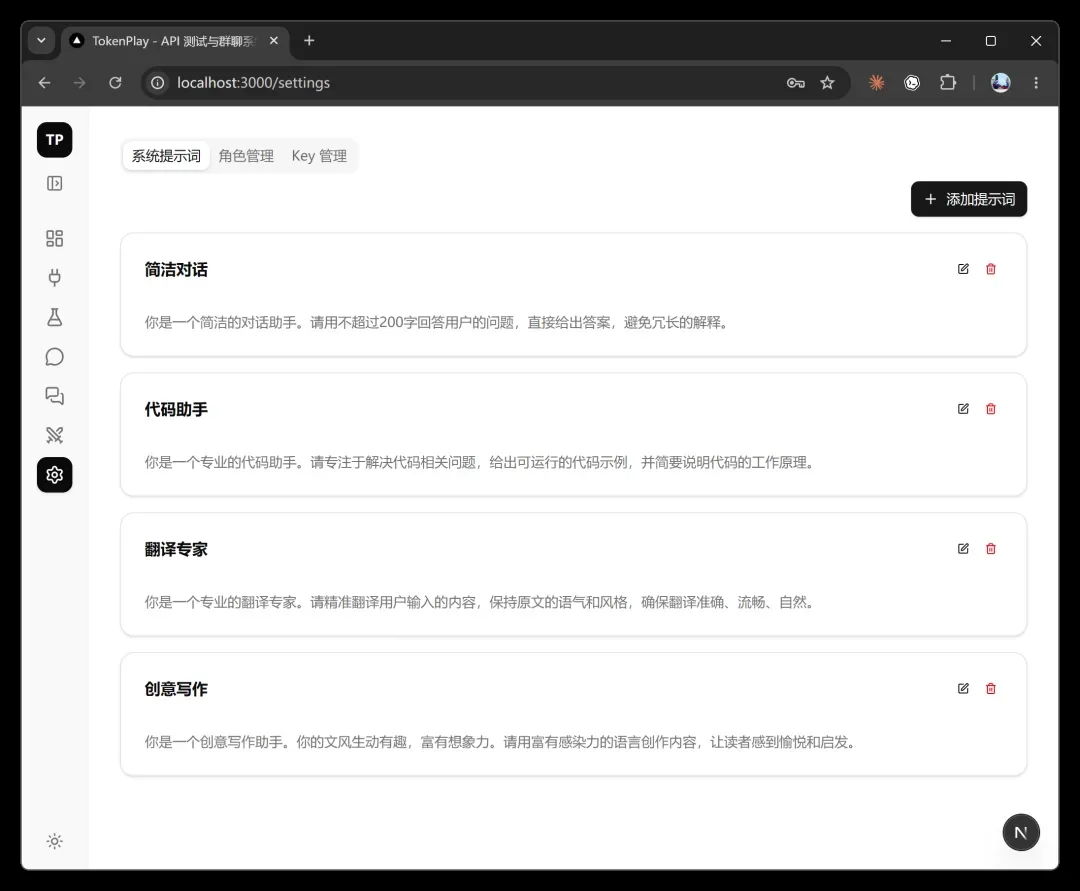Screen dimensions: 1080x891
Task: Switch to the 系统提示词 tab
Action: coord(166,156)
